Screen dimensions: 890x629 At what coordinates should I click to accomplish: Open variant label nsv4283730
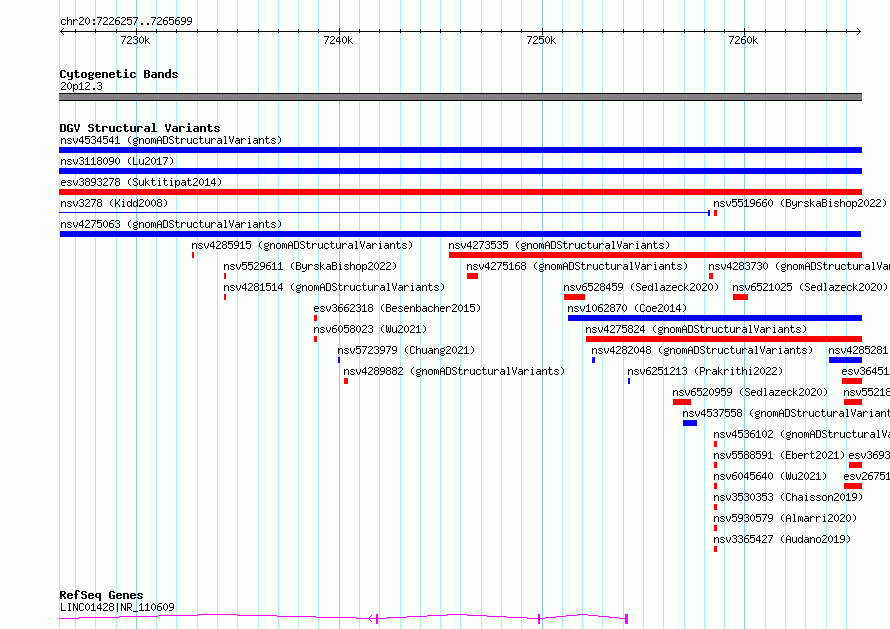click(799, 266)
